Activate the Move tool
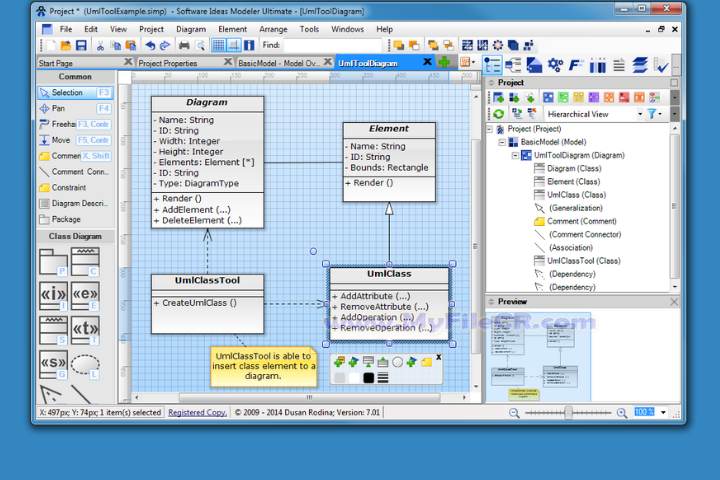 [x=75, y=140]
